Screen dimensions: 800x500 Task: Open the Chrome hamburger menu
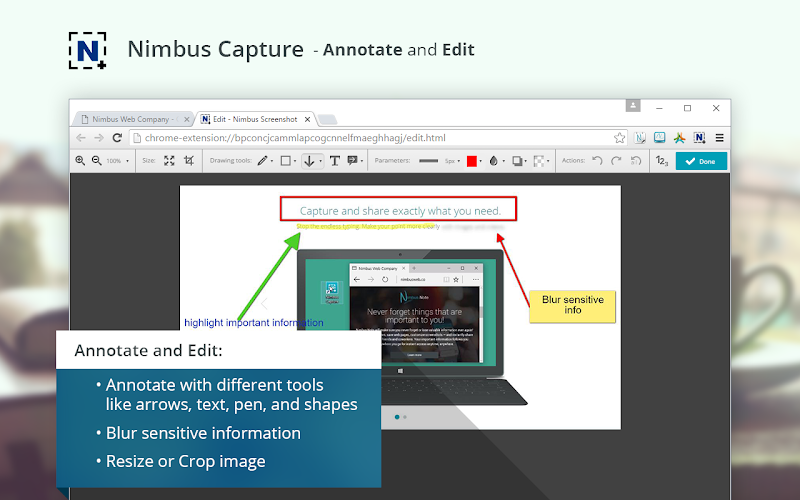point(719,138)
